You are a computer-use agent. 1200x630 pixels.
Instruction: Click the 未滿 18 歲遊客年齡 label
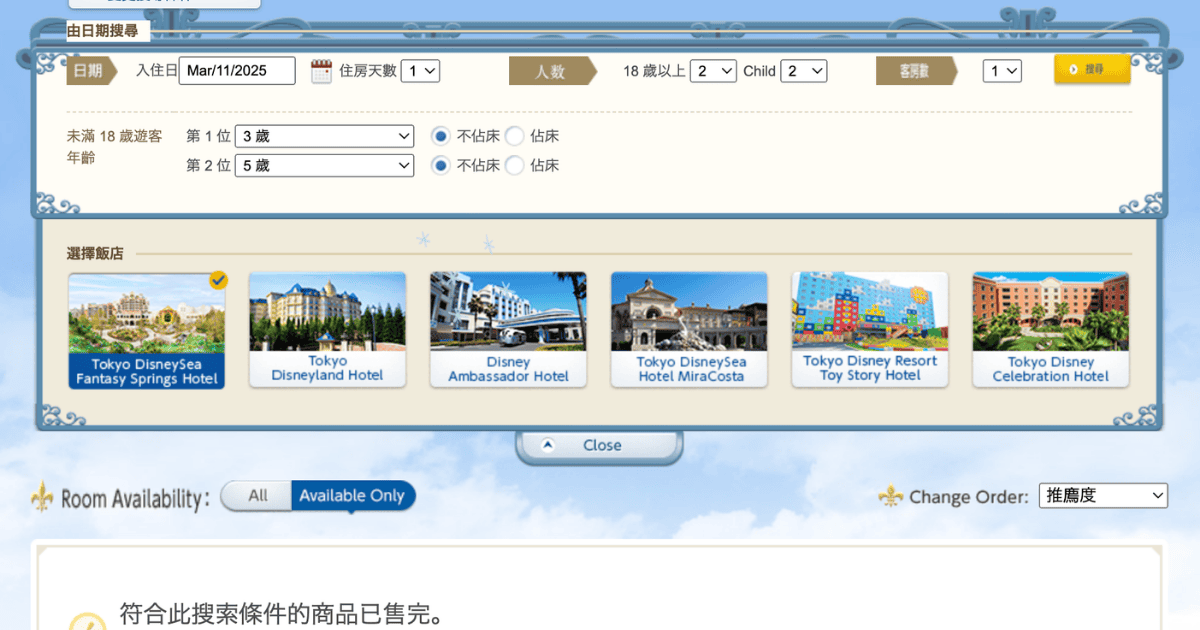(x=114, y=147)
